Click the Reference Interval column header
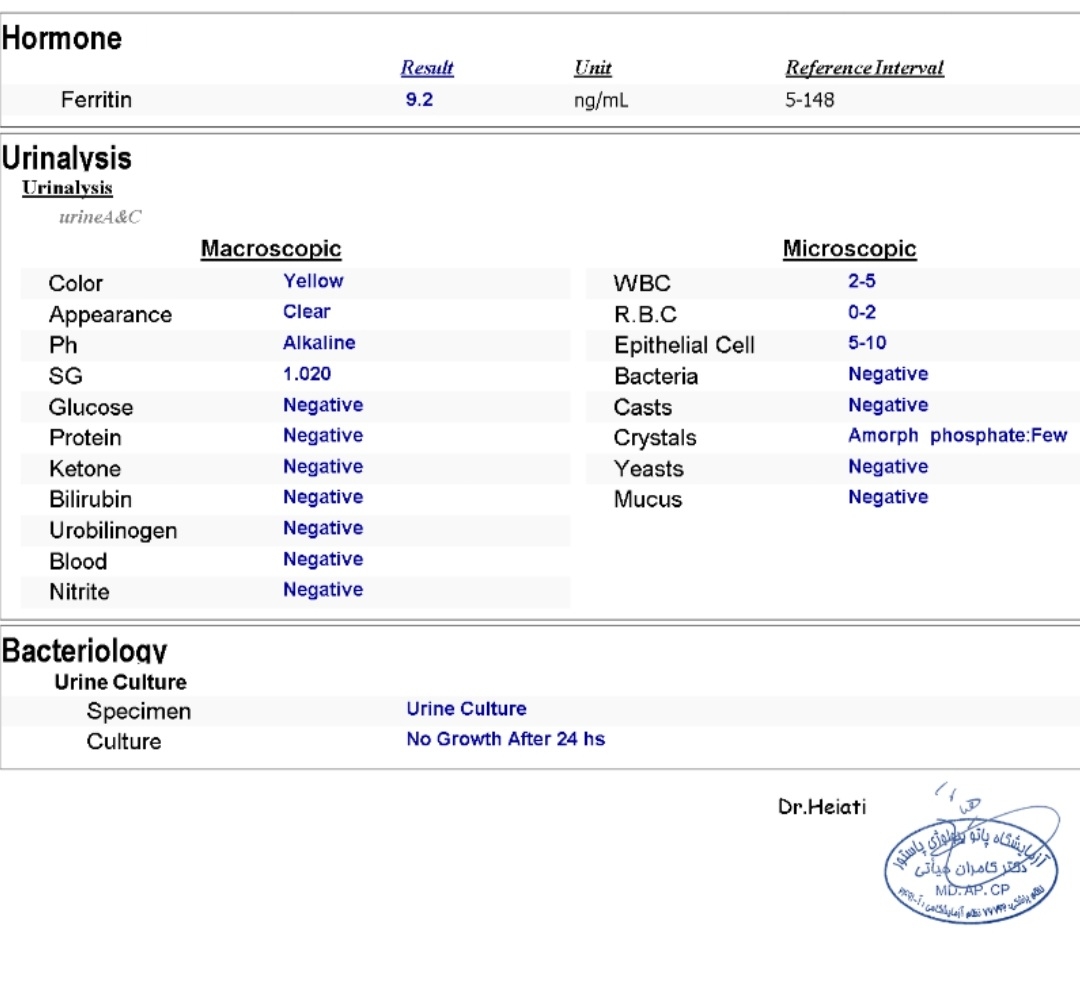Screen dimensions: 1080x987 pos(864,67)
